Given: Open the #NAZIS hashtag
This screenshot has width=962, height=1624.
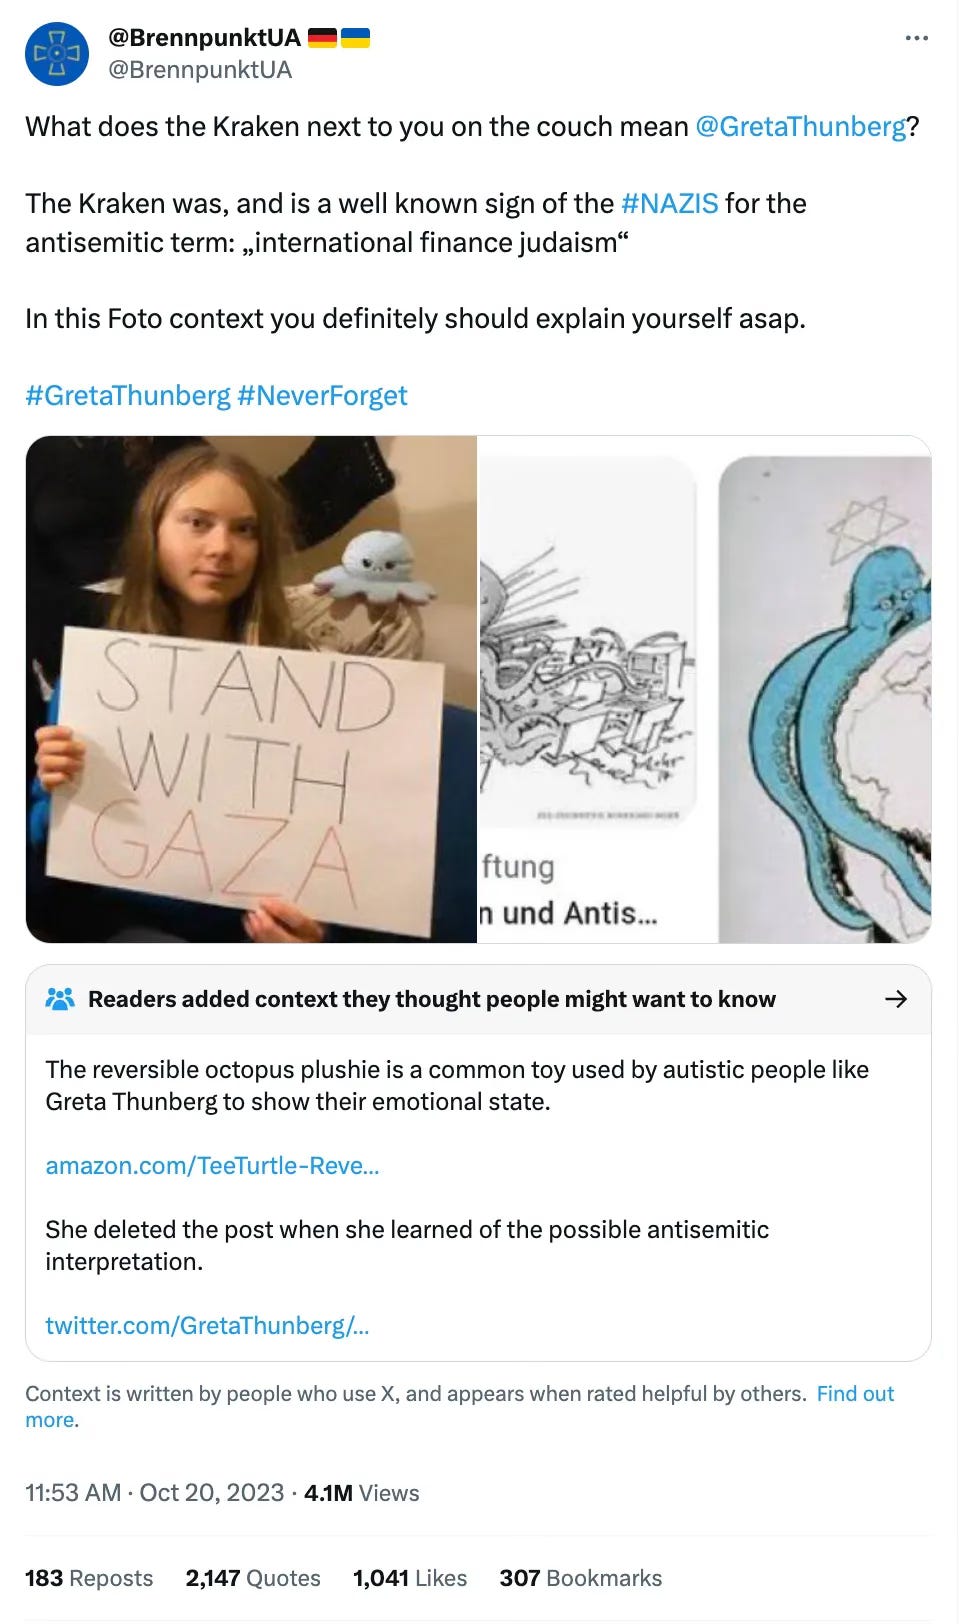Looking at the screenshot, I should point(669,204).
